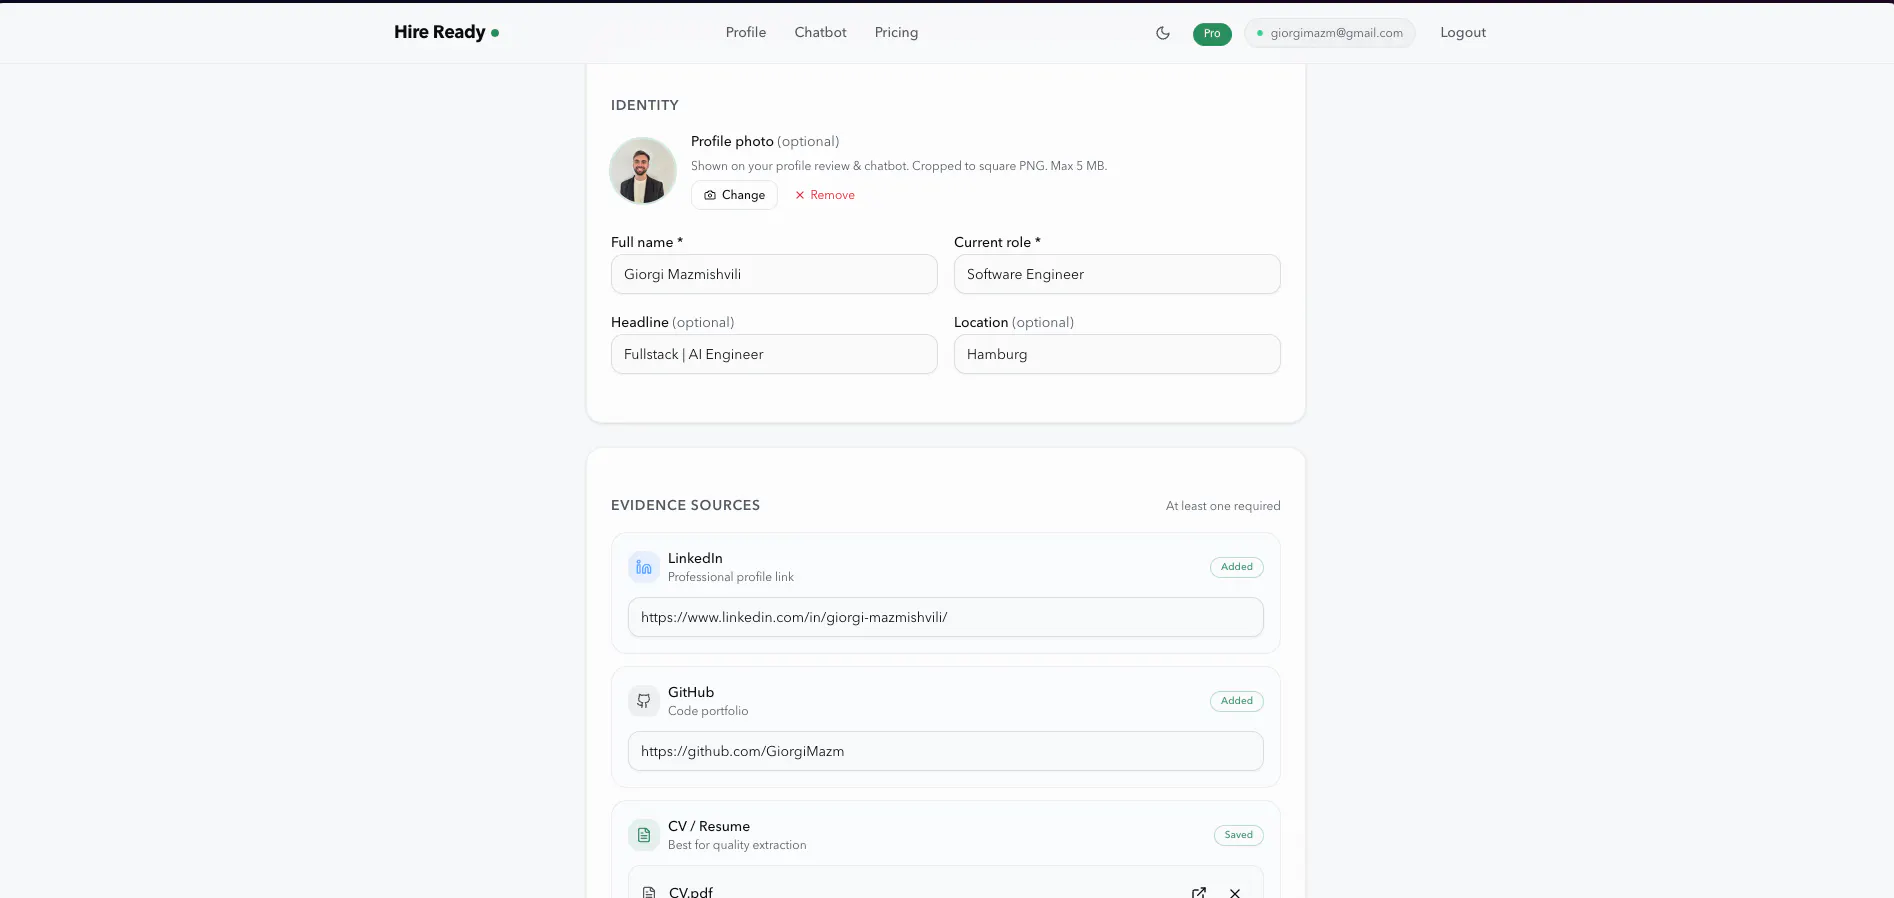
Task: Focus the Full name field
Action: point(774,274)
